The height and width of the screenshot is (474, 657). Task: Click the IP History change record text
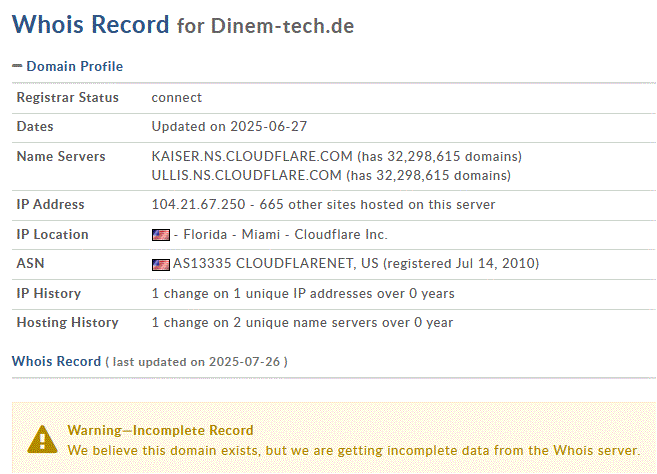303,294
